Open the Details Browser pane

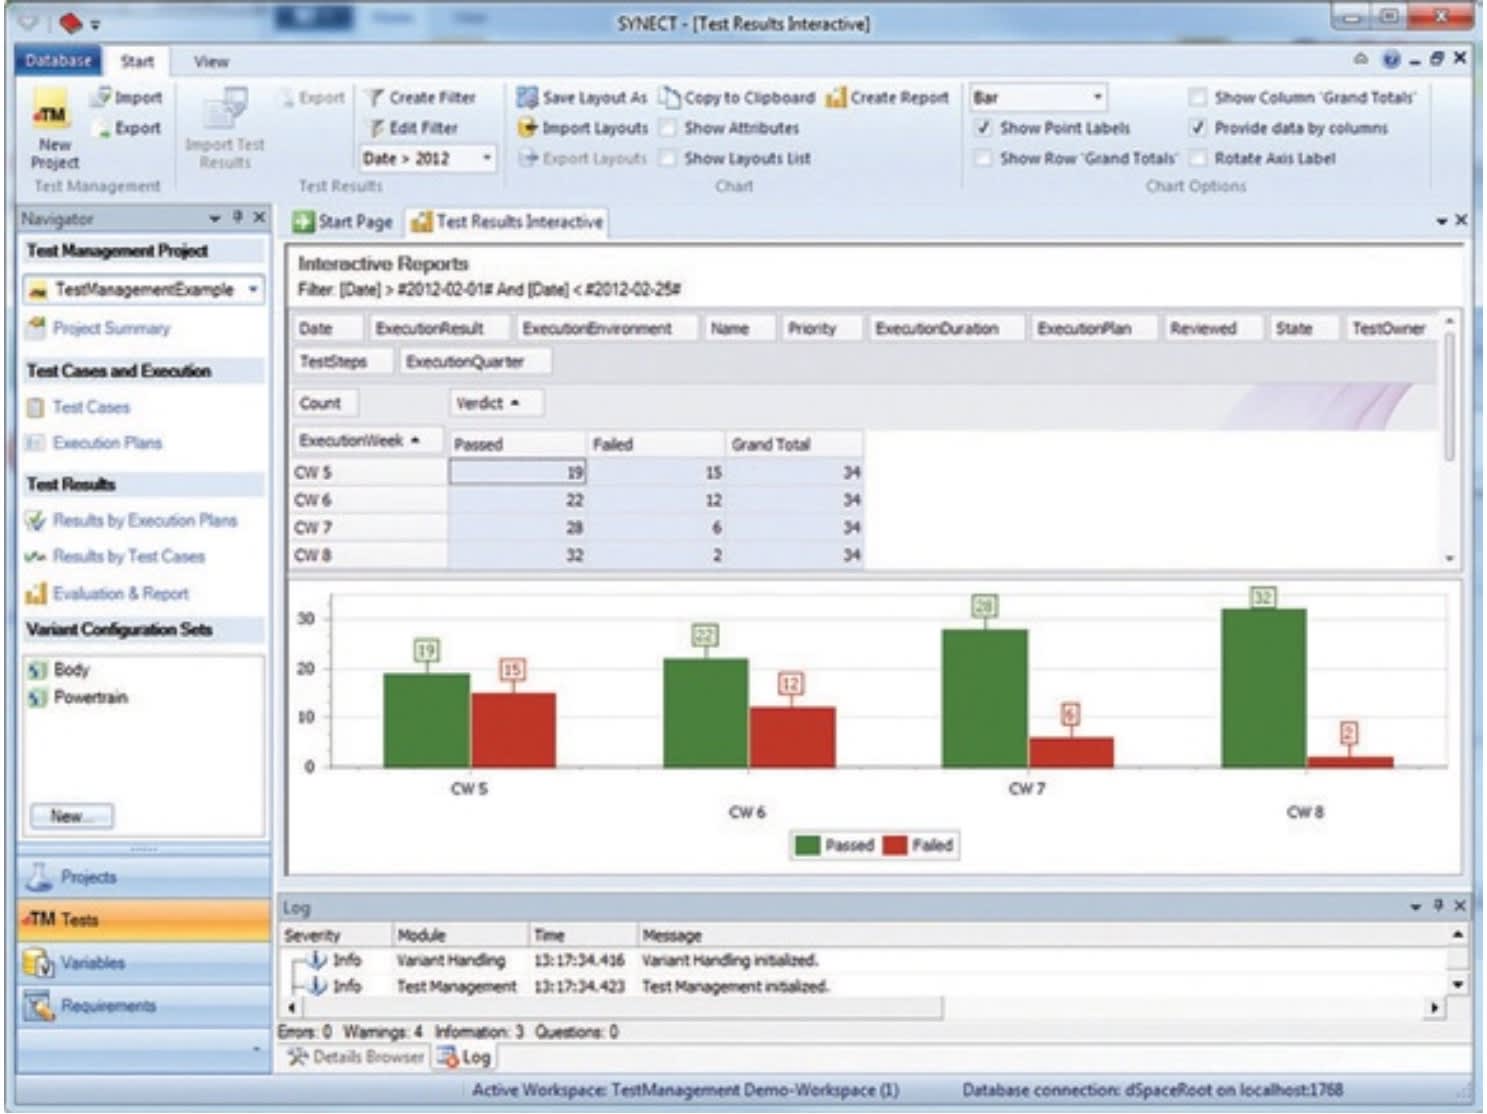point(356,1057)
